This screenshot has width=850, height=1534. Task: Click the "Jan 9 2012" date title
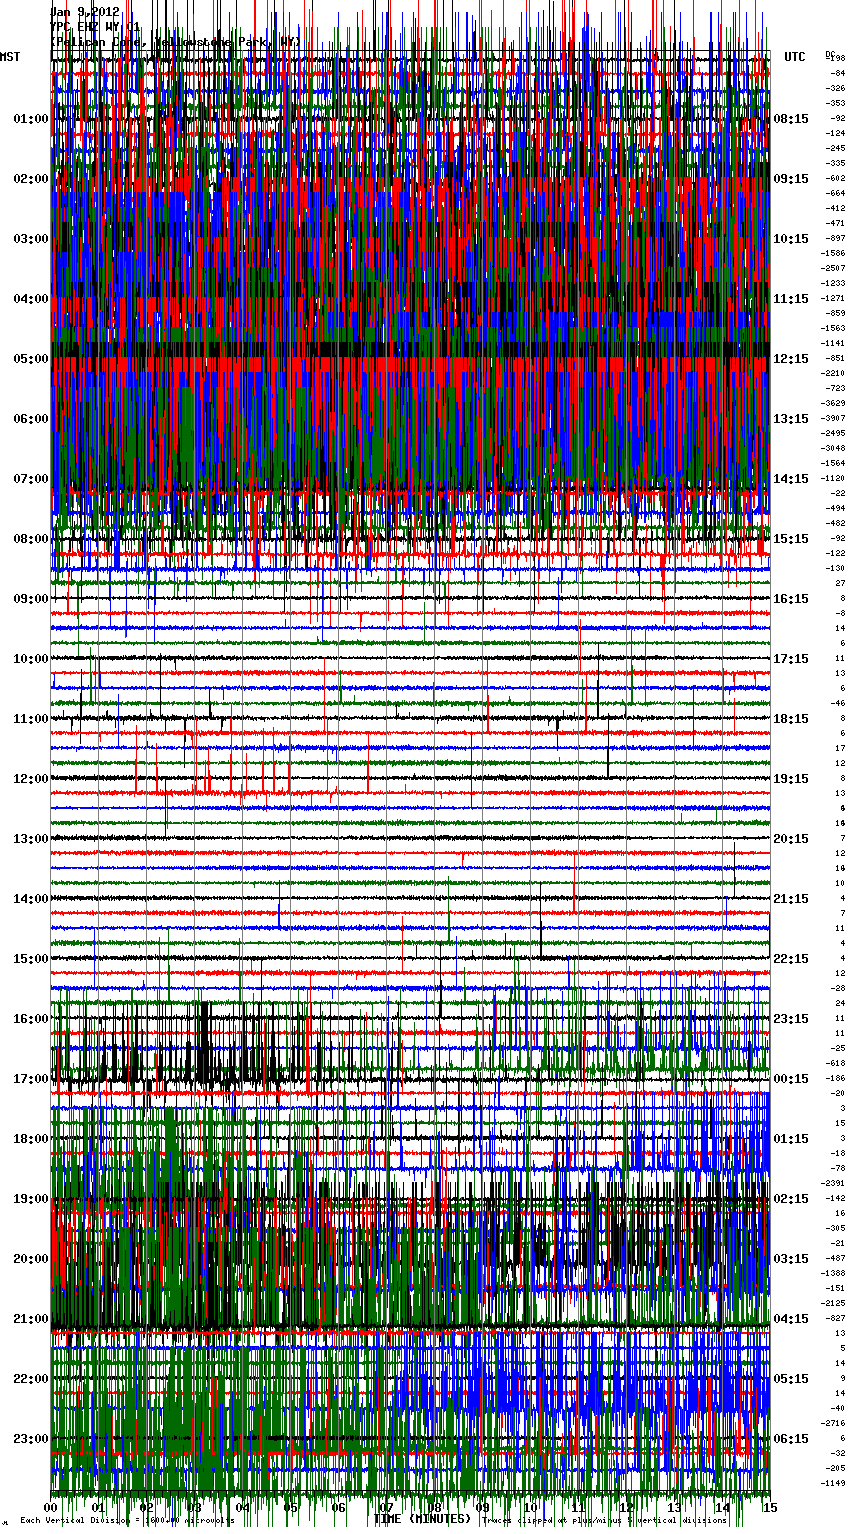tap(84, 12)
